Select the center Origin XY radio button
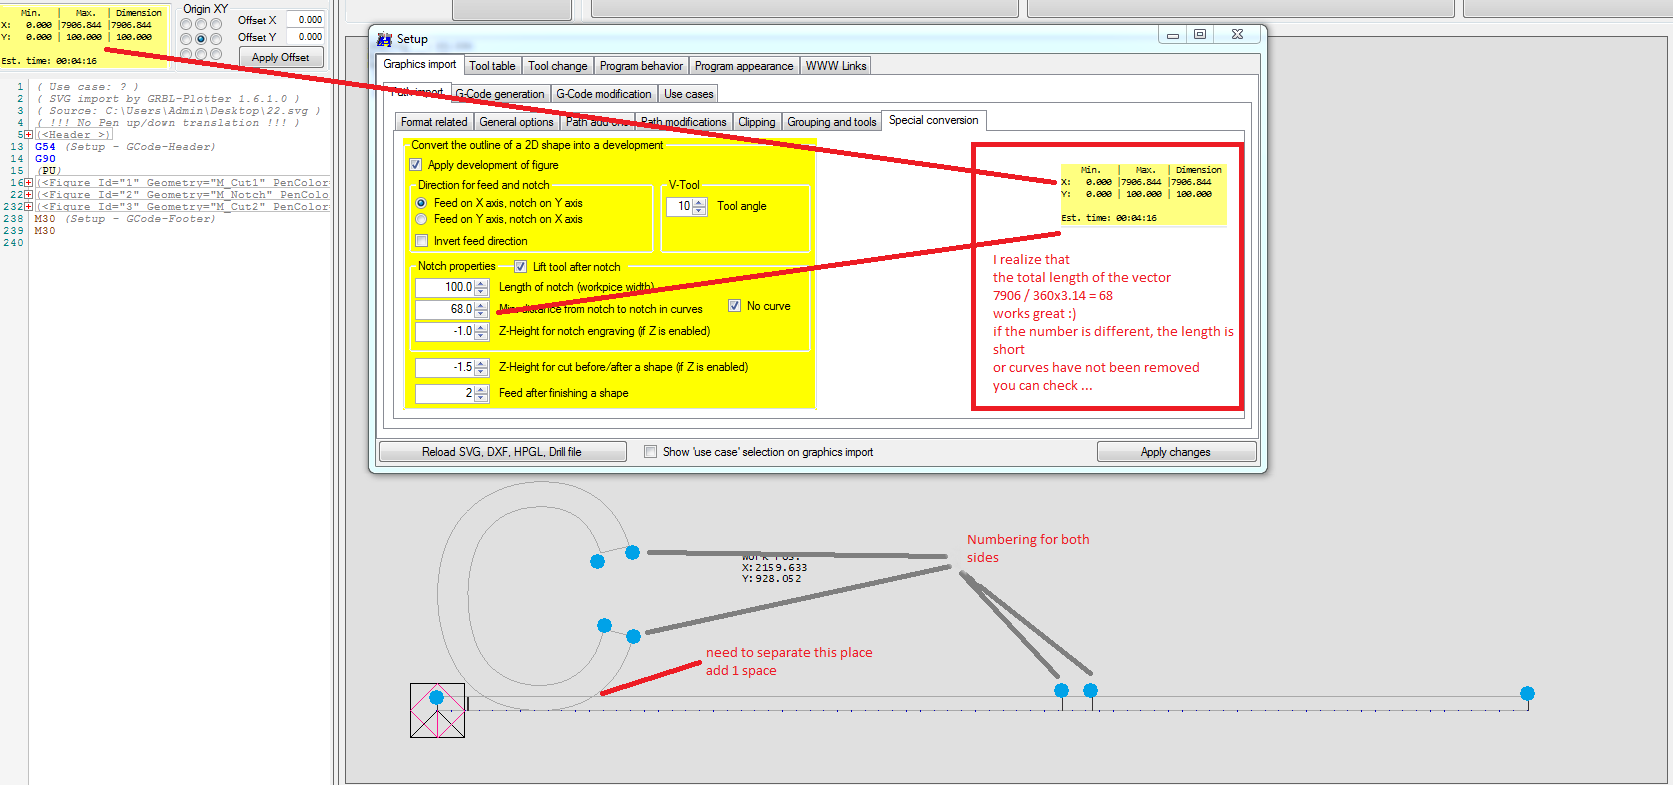 [201, 39]
